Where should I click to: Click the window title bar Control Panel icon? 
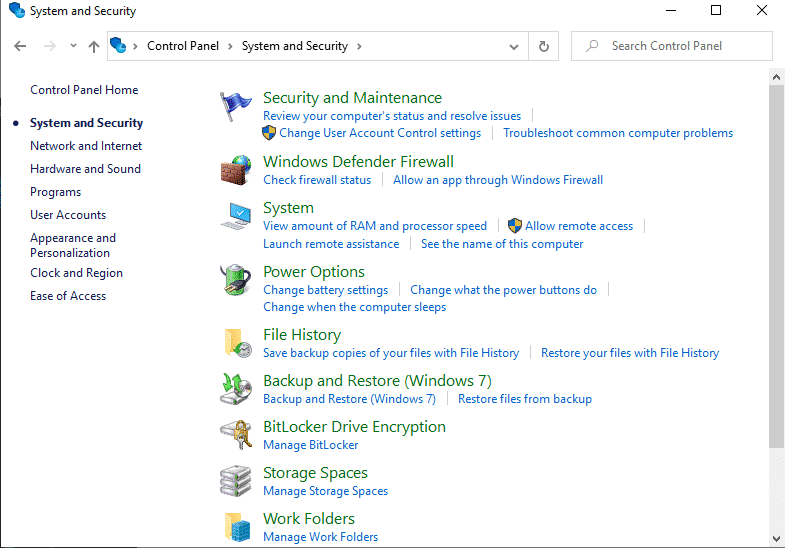click(x=17, y=10)
